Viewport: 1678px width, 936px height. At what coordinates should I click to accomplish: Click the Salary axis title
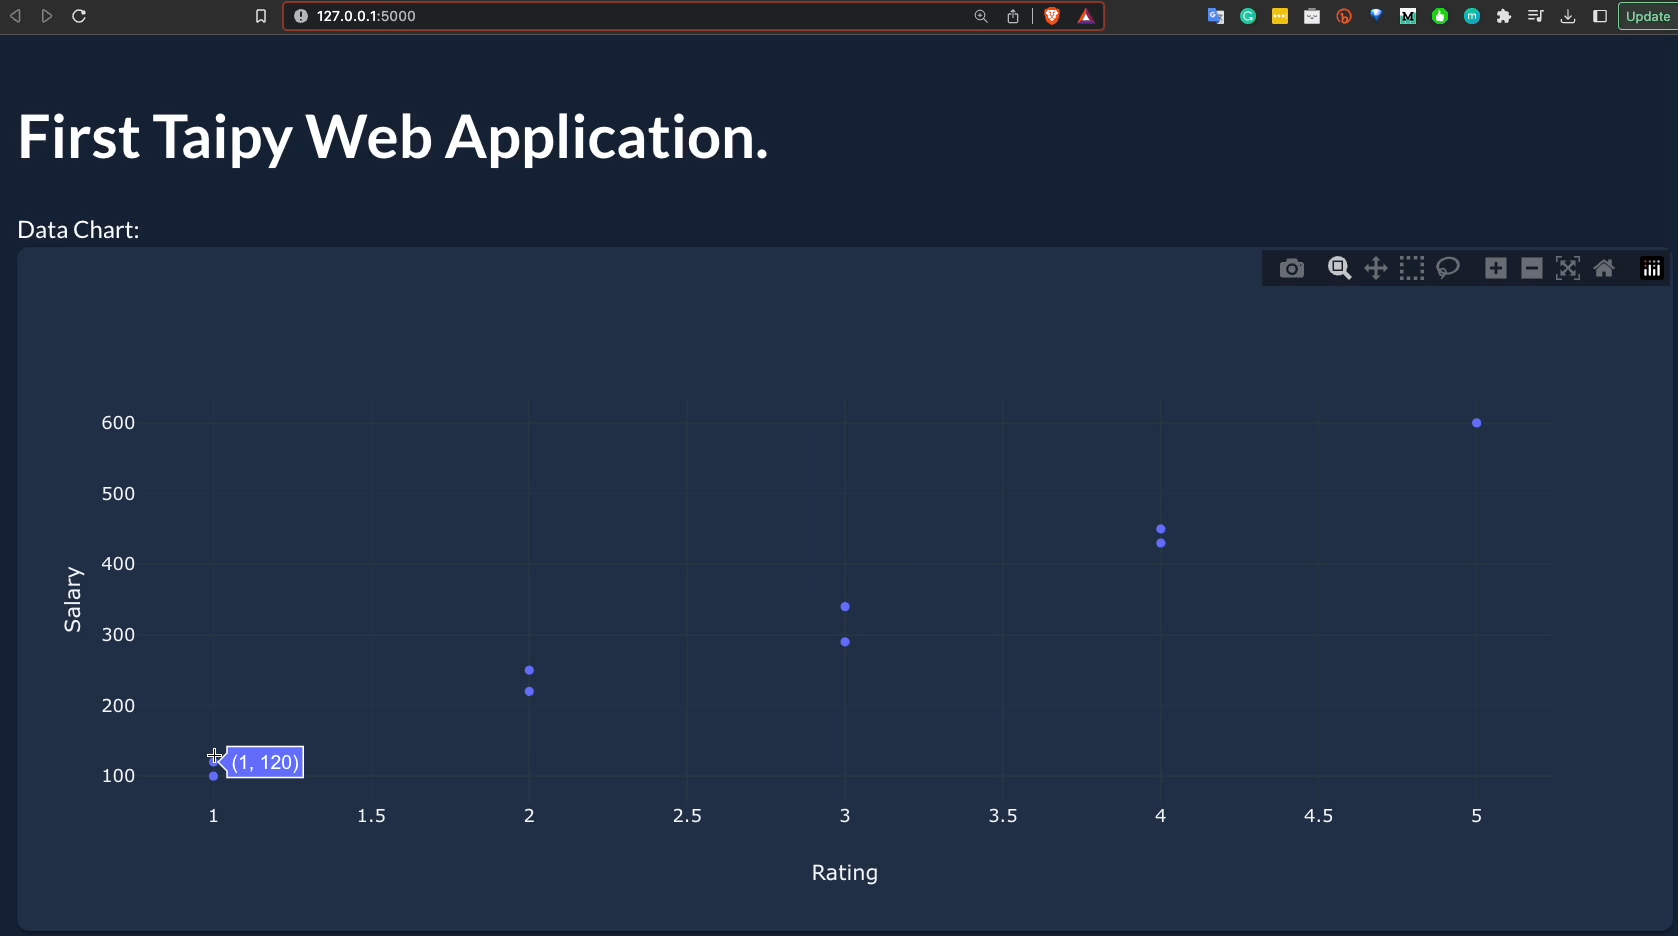pyautogui.click(x=72, y=599)
